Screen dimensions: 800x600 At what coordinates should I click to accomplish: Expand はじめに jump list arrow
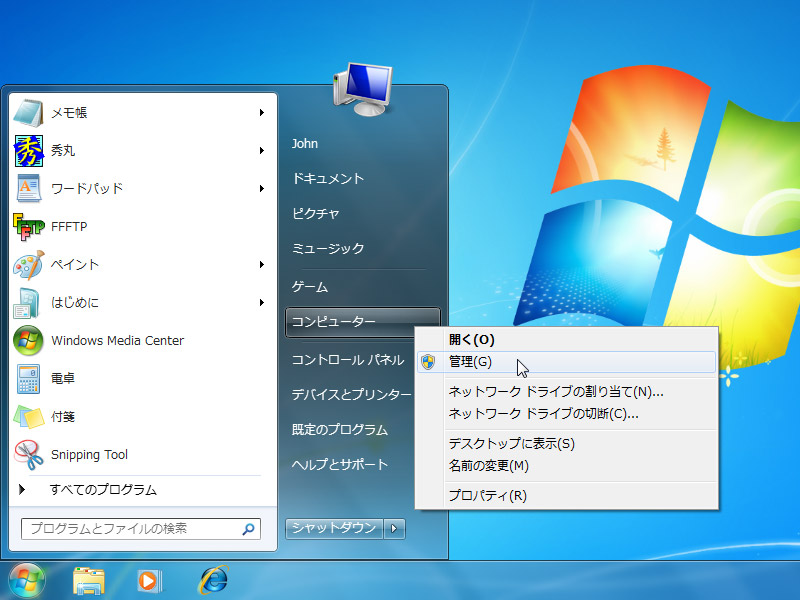tap(262, 303)
